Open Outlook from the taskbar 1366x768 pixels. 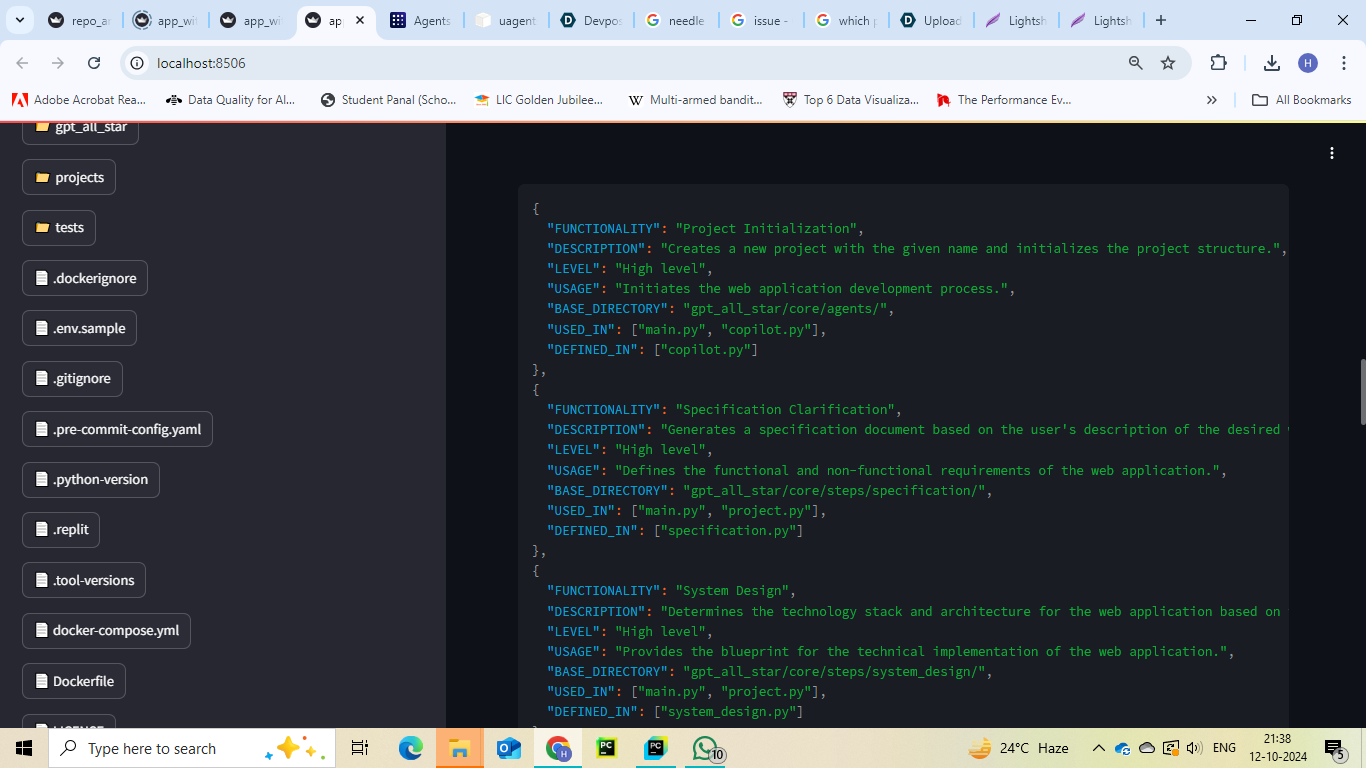(508, 748)
